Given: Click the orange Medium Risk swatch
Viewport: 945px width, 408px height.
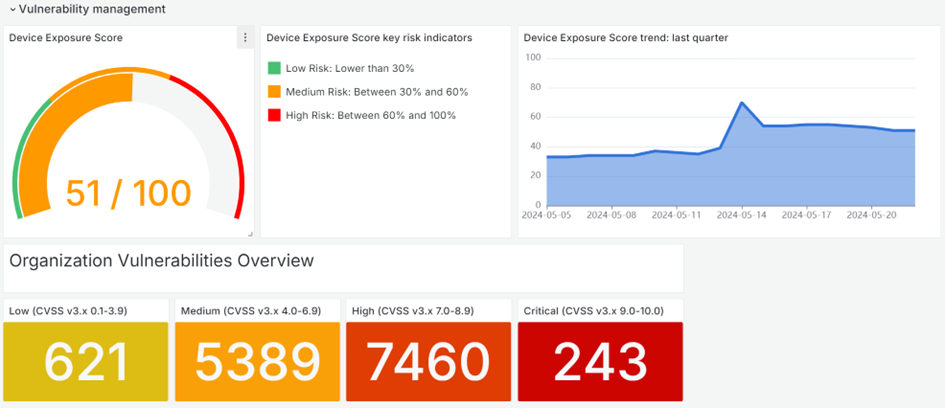Looking at the screenshot, I should coord(274,92).
